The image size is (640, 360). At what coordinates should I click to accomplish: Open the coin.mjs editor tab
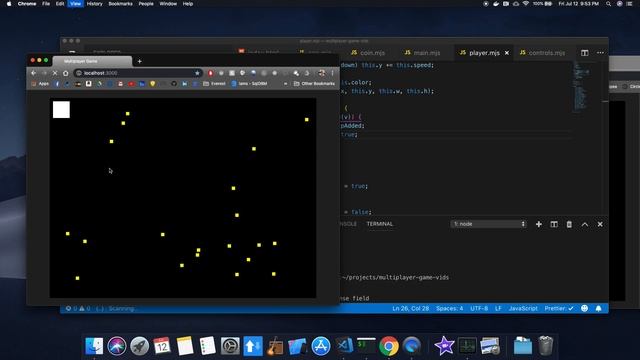pyautogui.click(x=368, y=53)
